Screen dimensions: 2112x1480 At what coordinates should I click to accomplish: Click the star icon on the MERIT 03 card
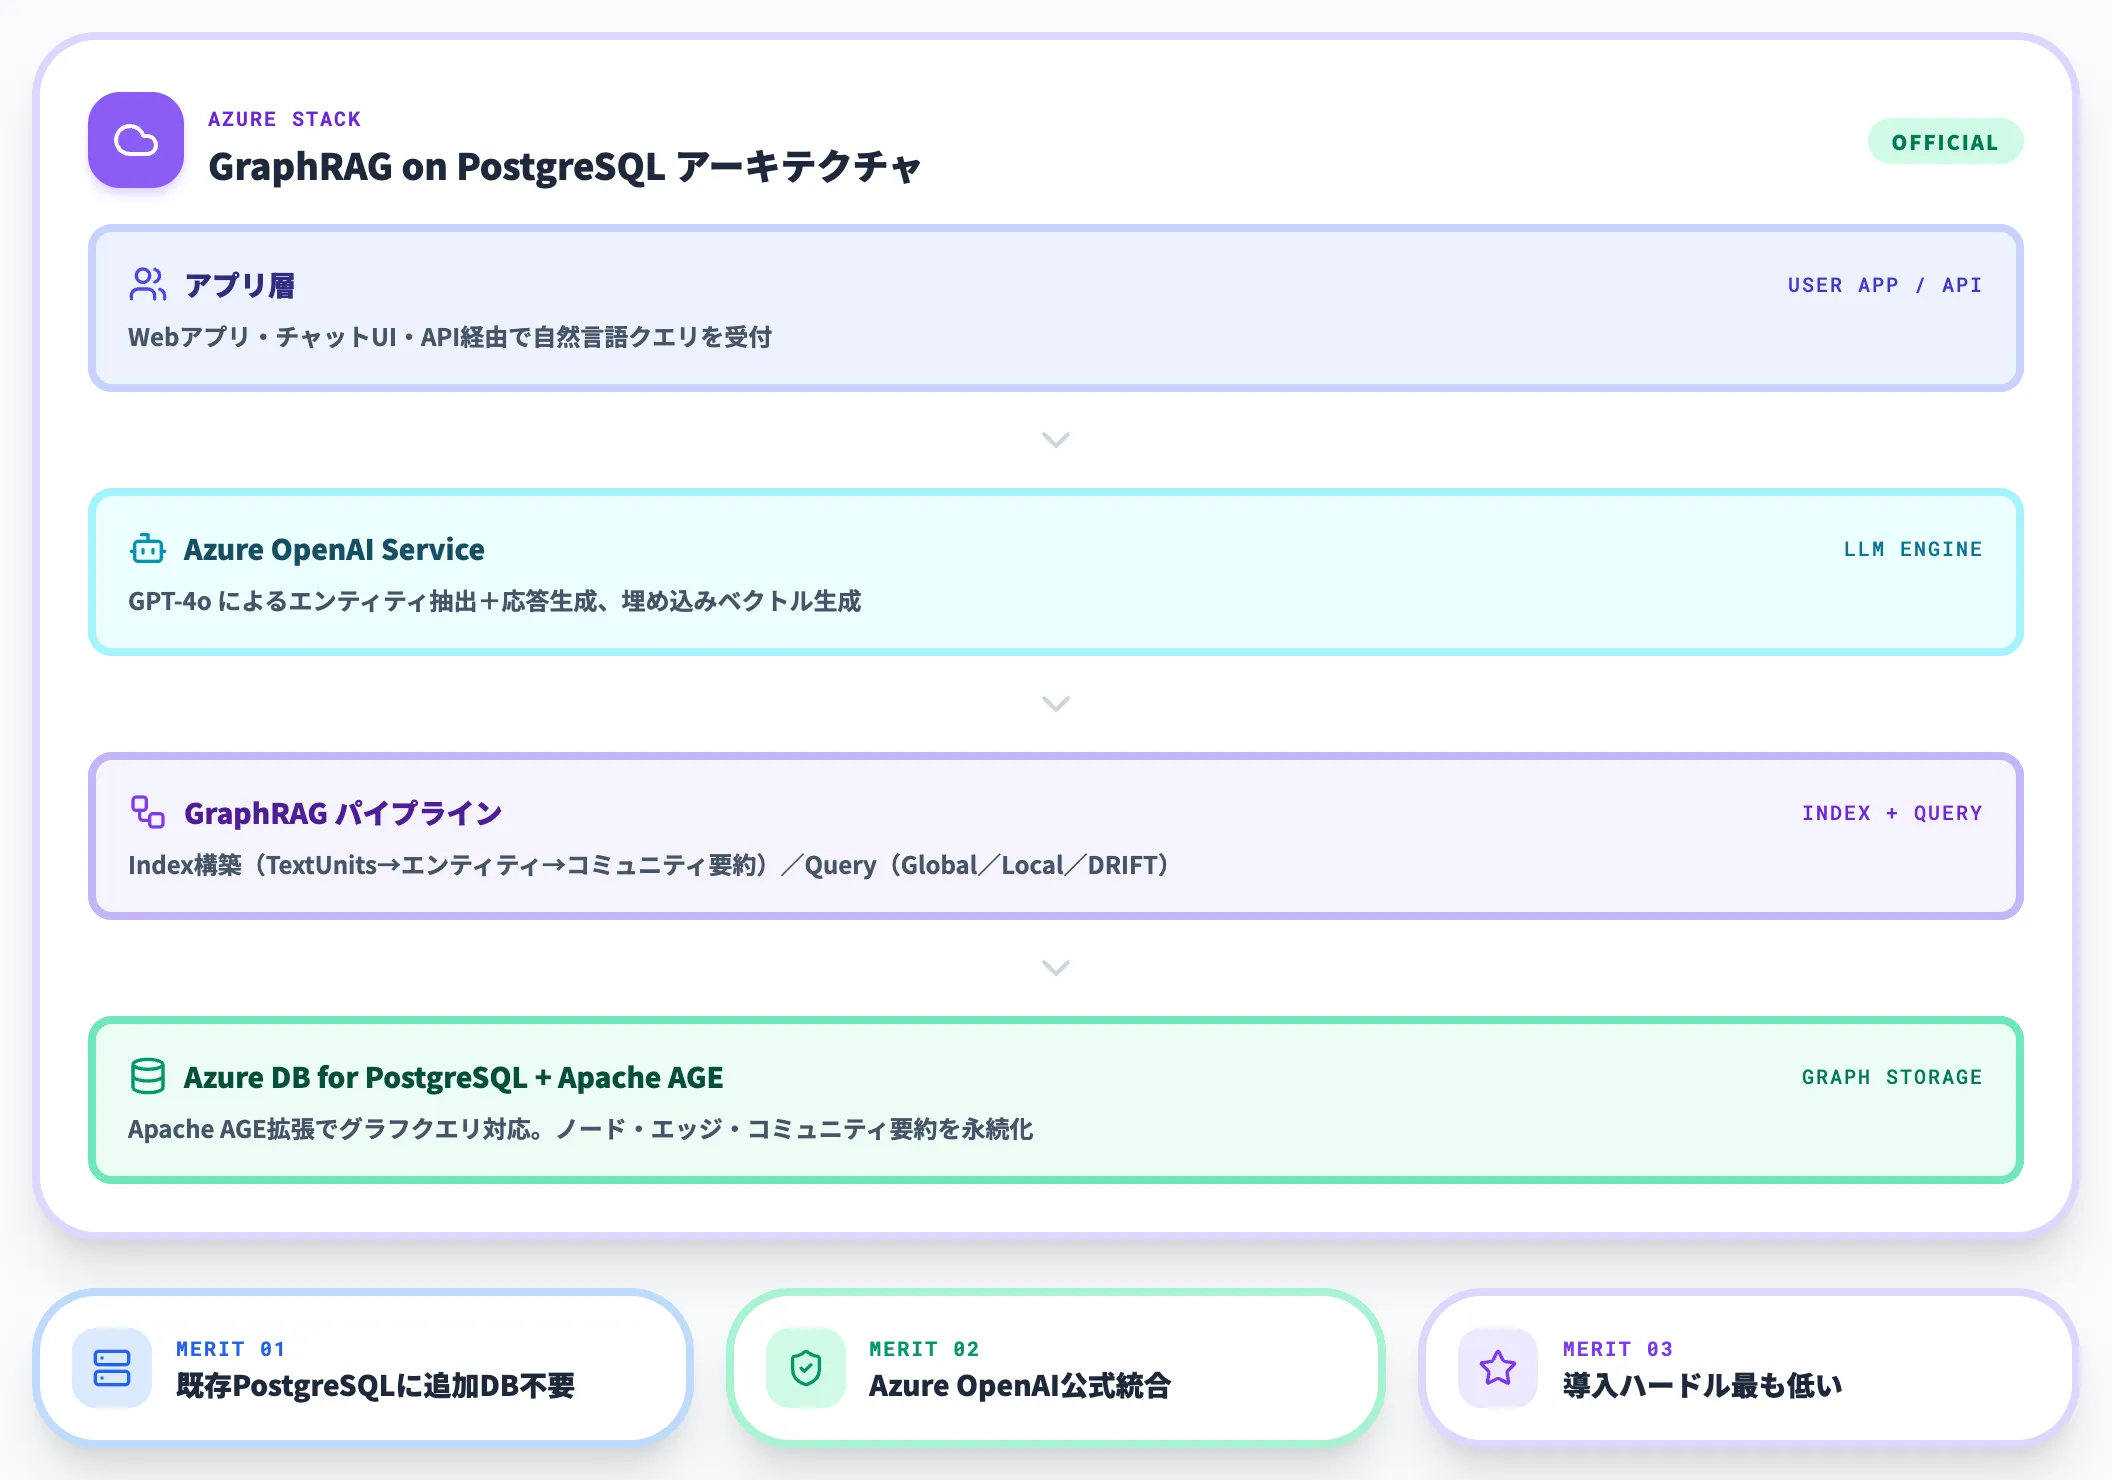(1498, 1368)
